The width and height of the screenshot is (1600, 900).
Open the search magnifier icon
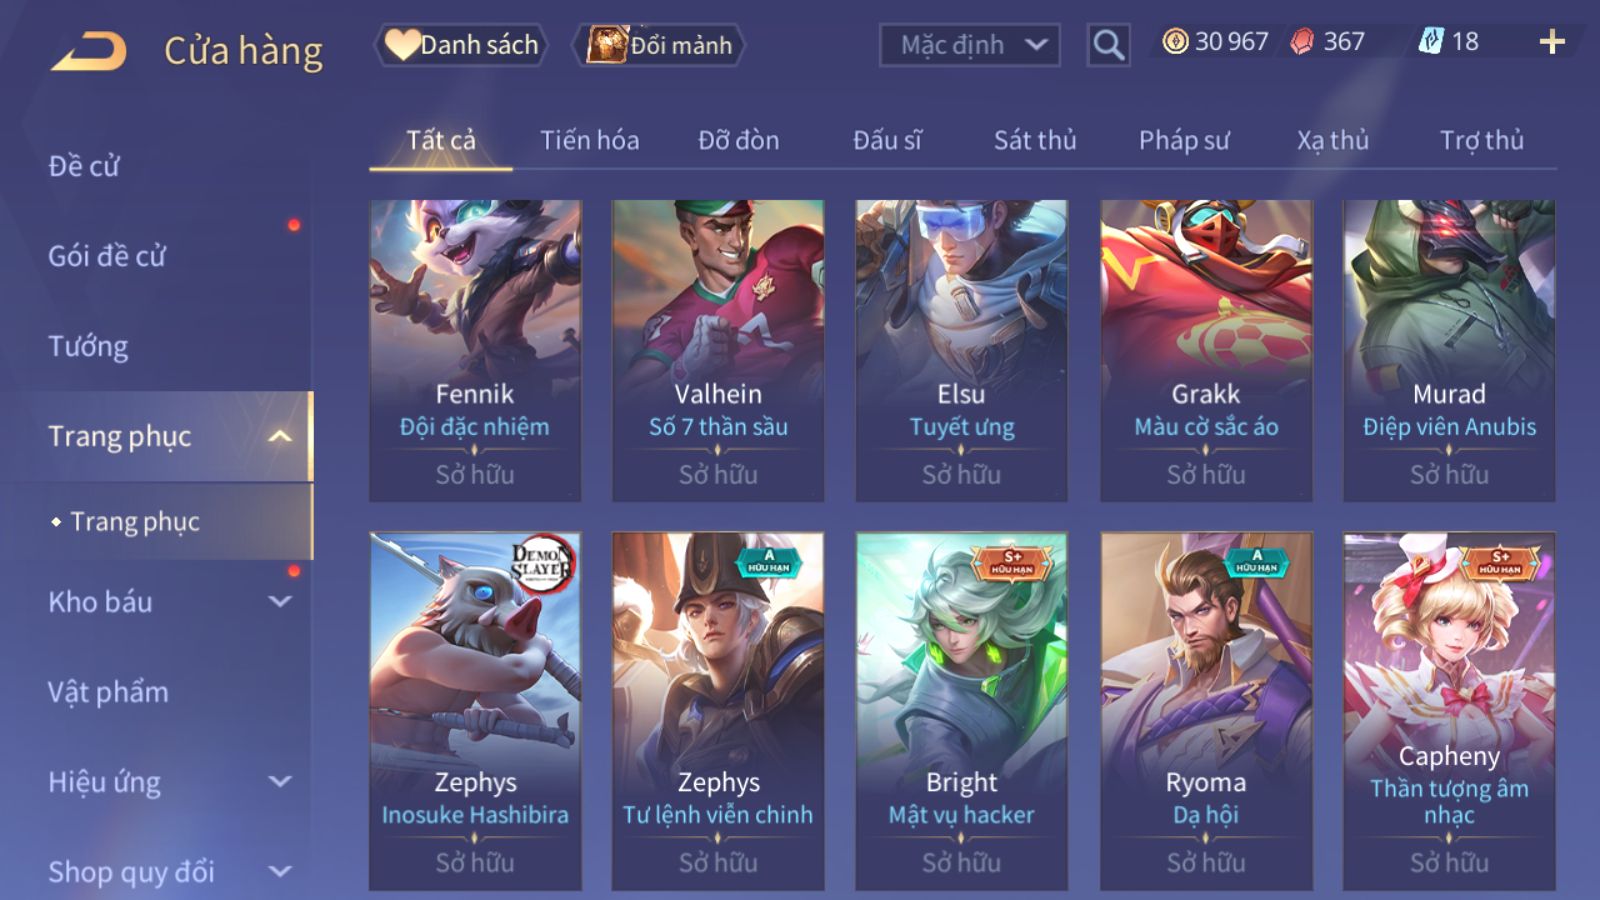(1108, 45)
